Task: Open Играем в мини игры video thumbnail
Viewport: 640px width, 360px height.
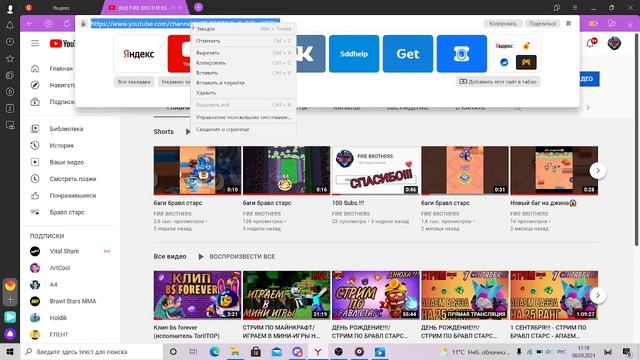Action: (x=286, y=295)
